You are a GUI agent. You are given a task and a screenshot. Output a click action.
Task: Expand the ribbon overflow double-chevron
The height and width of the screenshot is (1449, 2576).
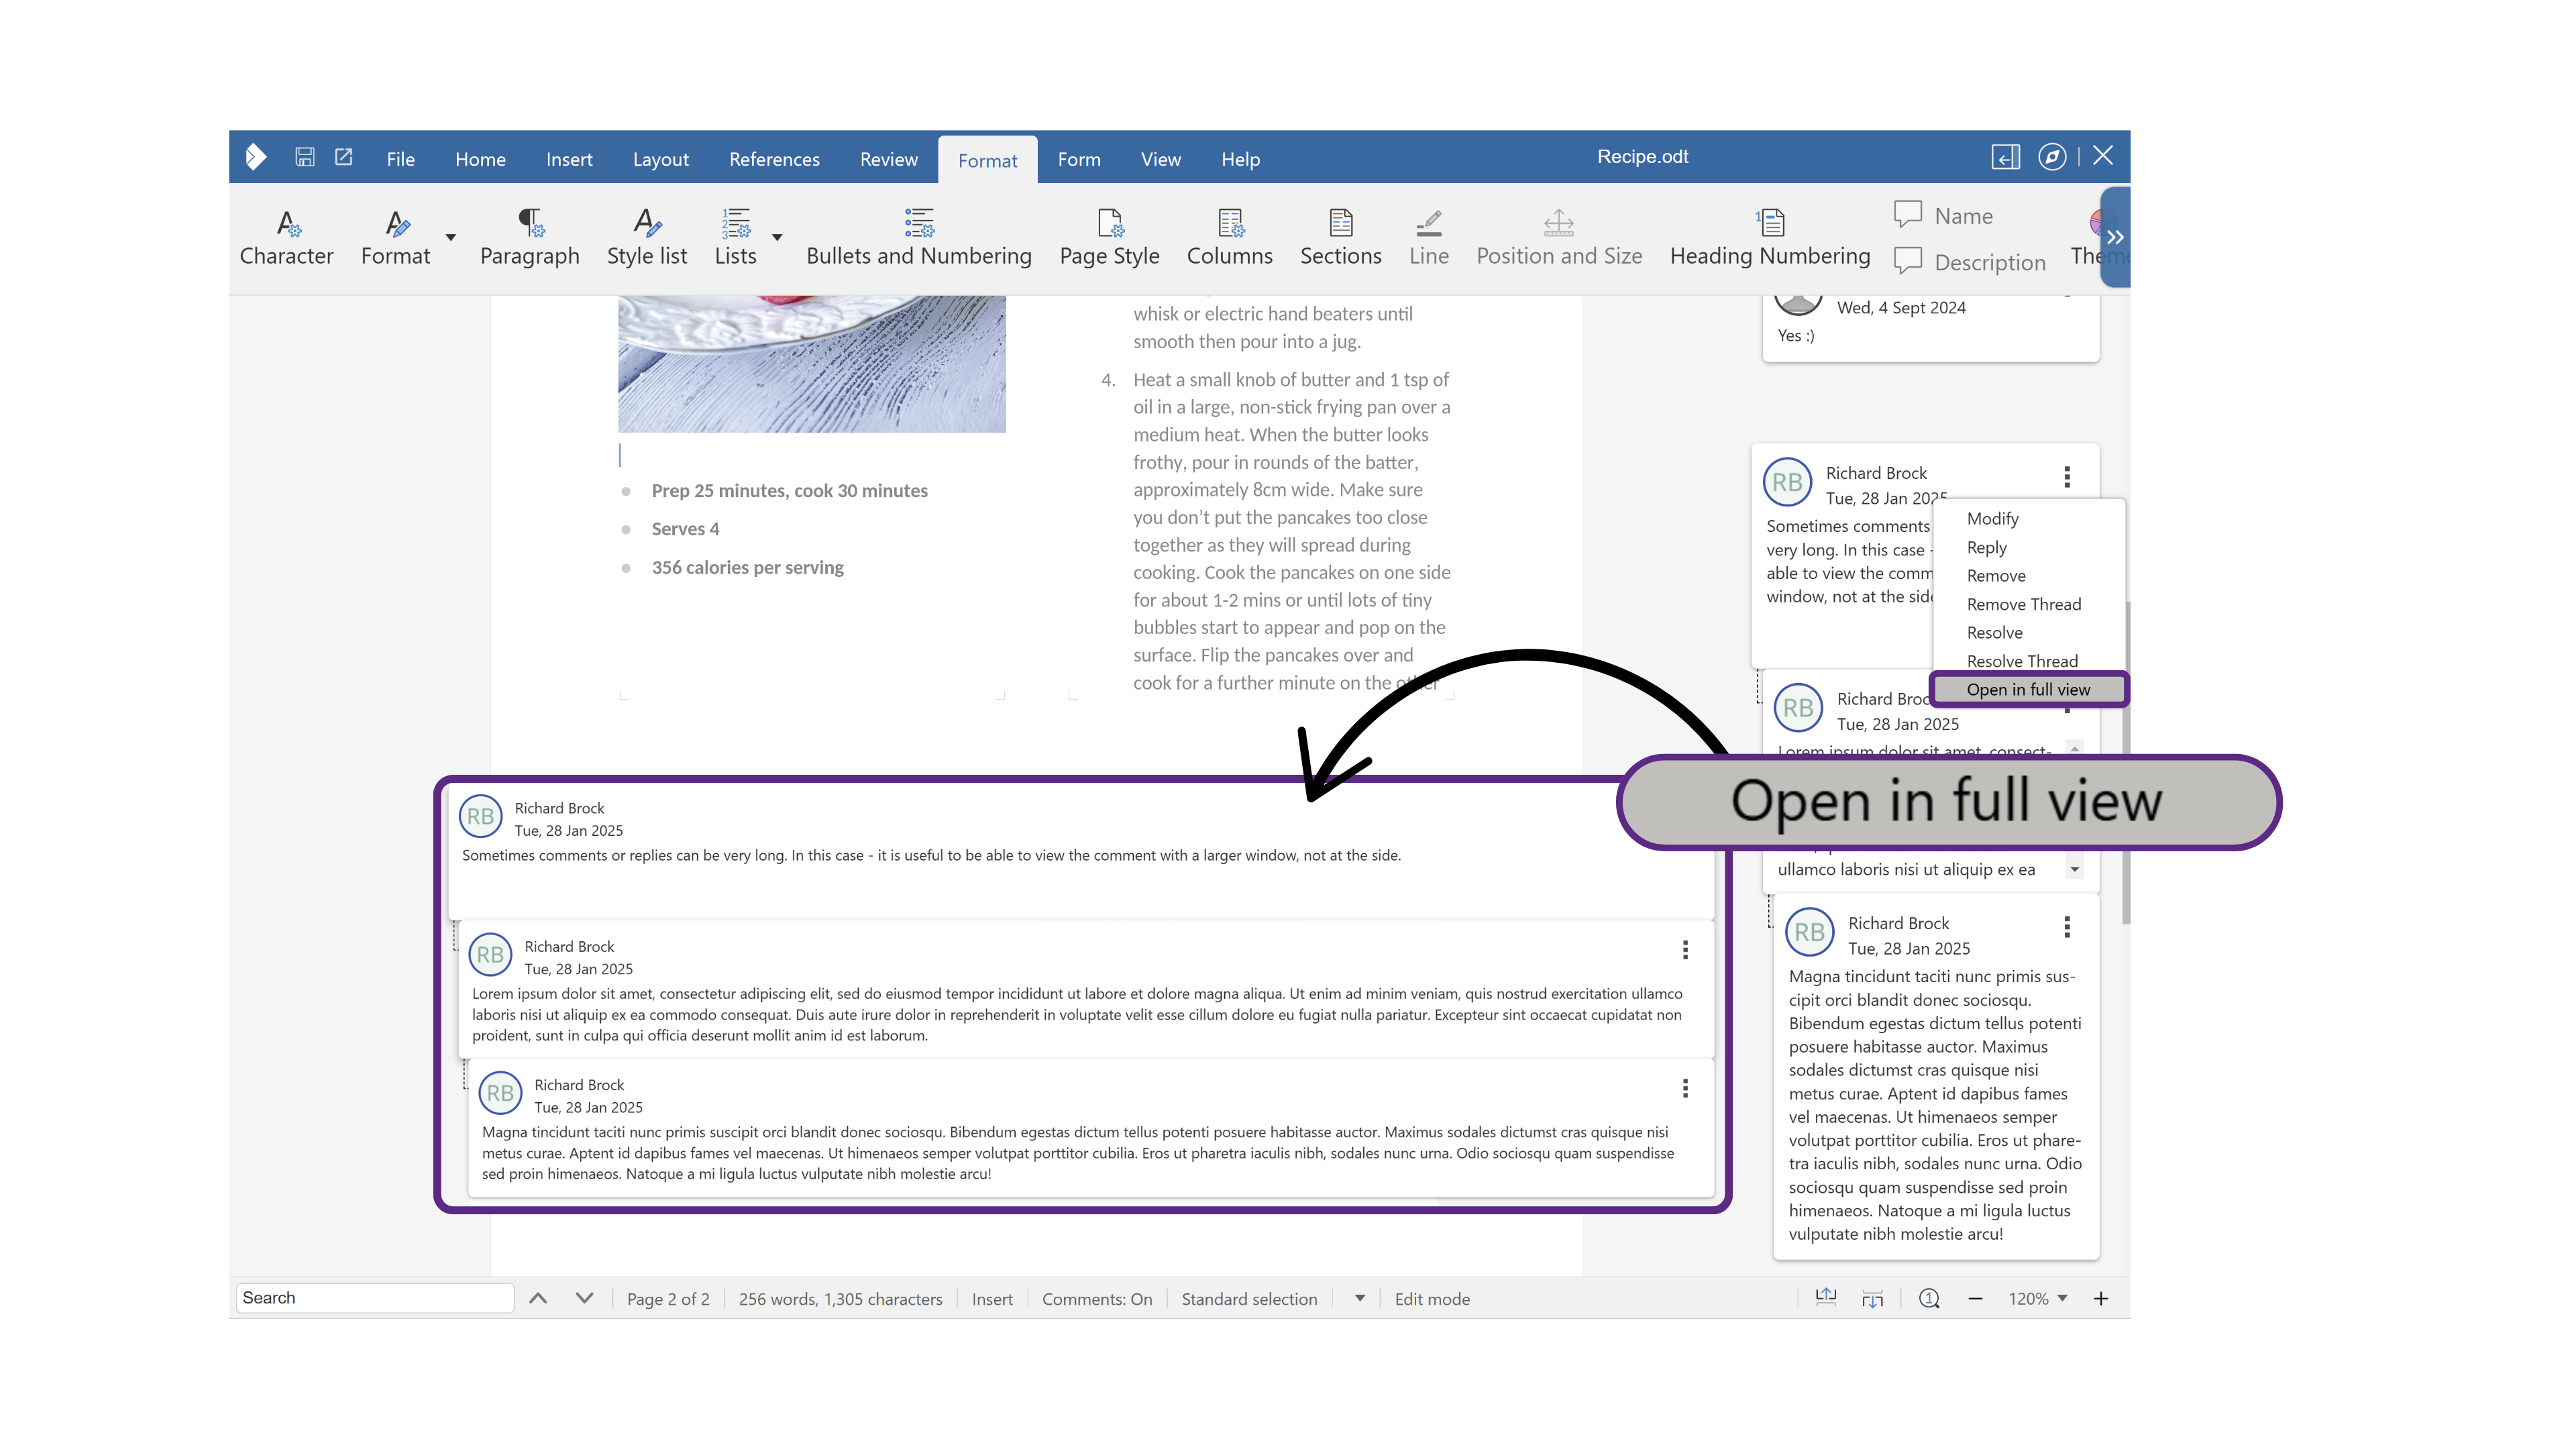pos(2115,238)
